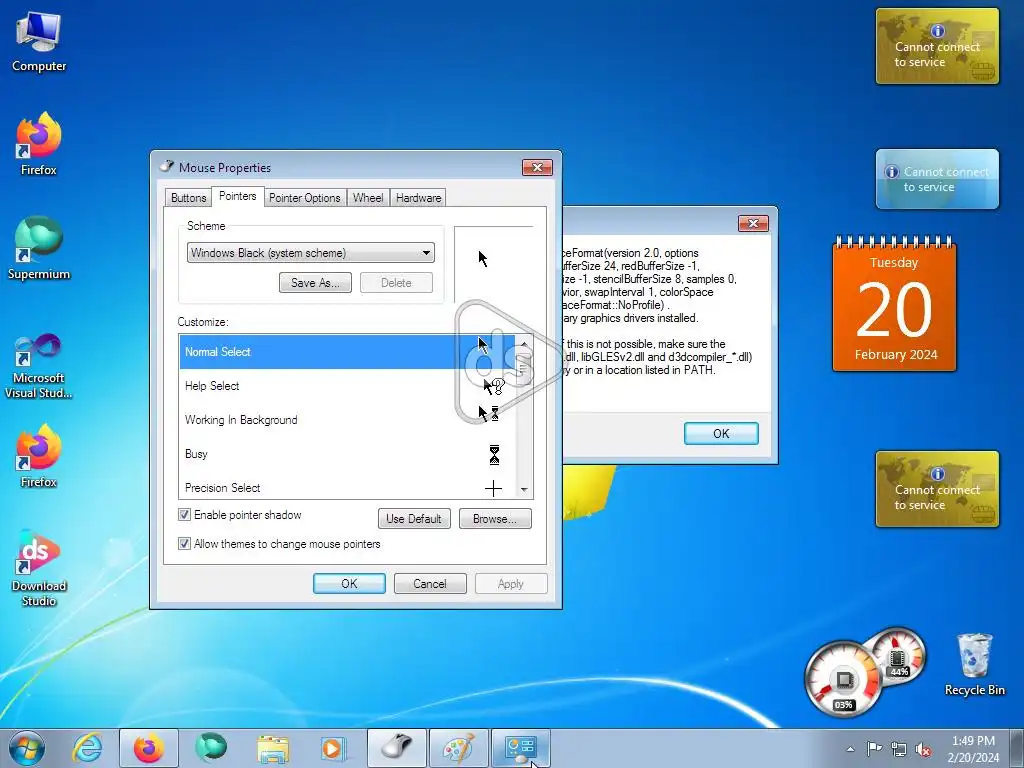Click the blue 'Cannot connect to service' gadget
Viewport: 1024px width, 768px height.
(937, 179)
